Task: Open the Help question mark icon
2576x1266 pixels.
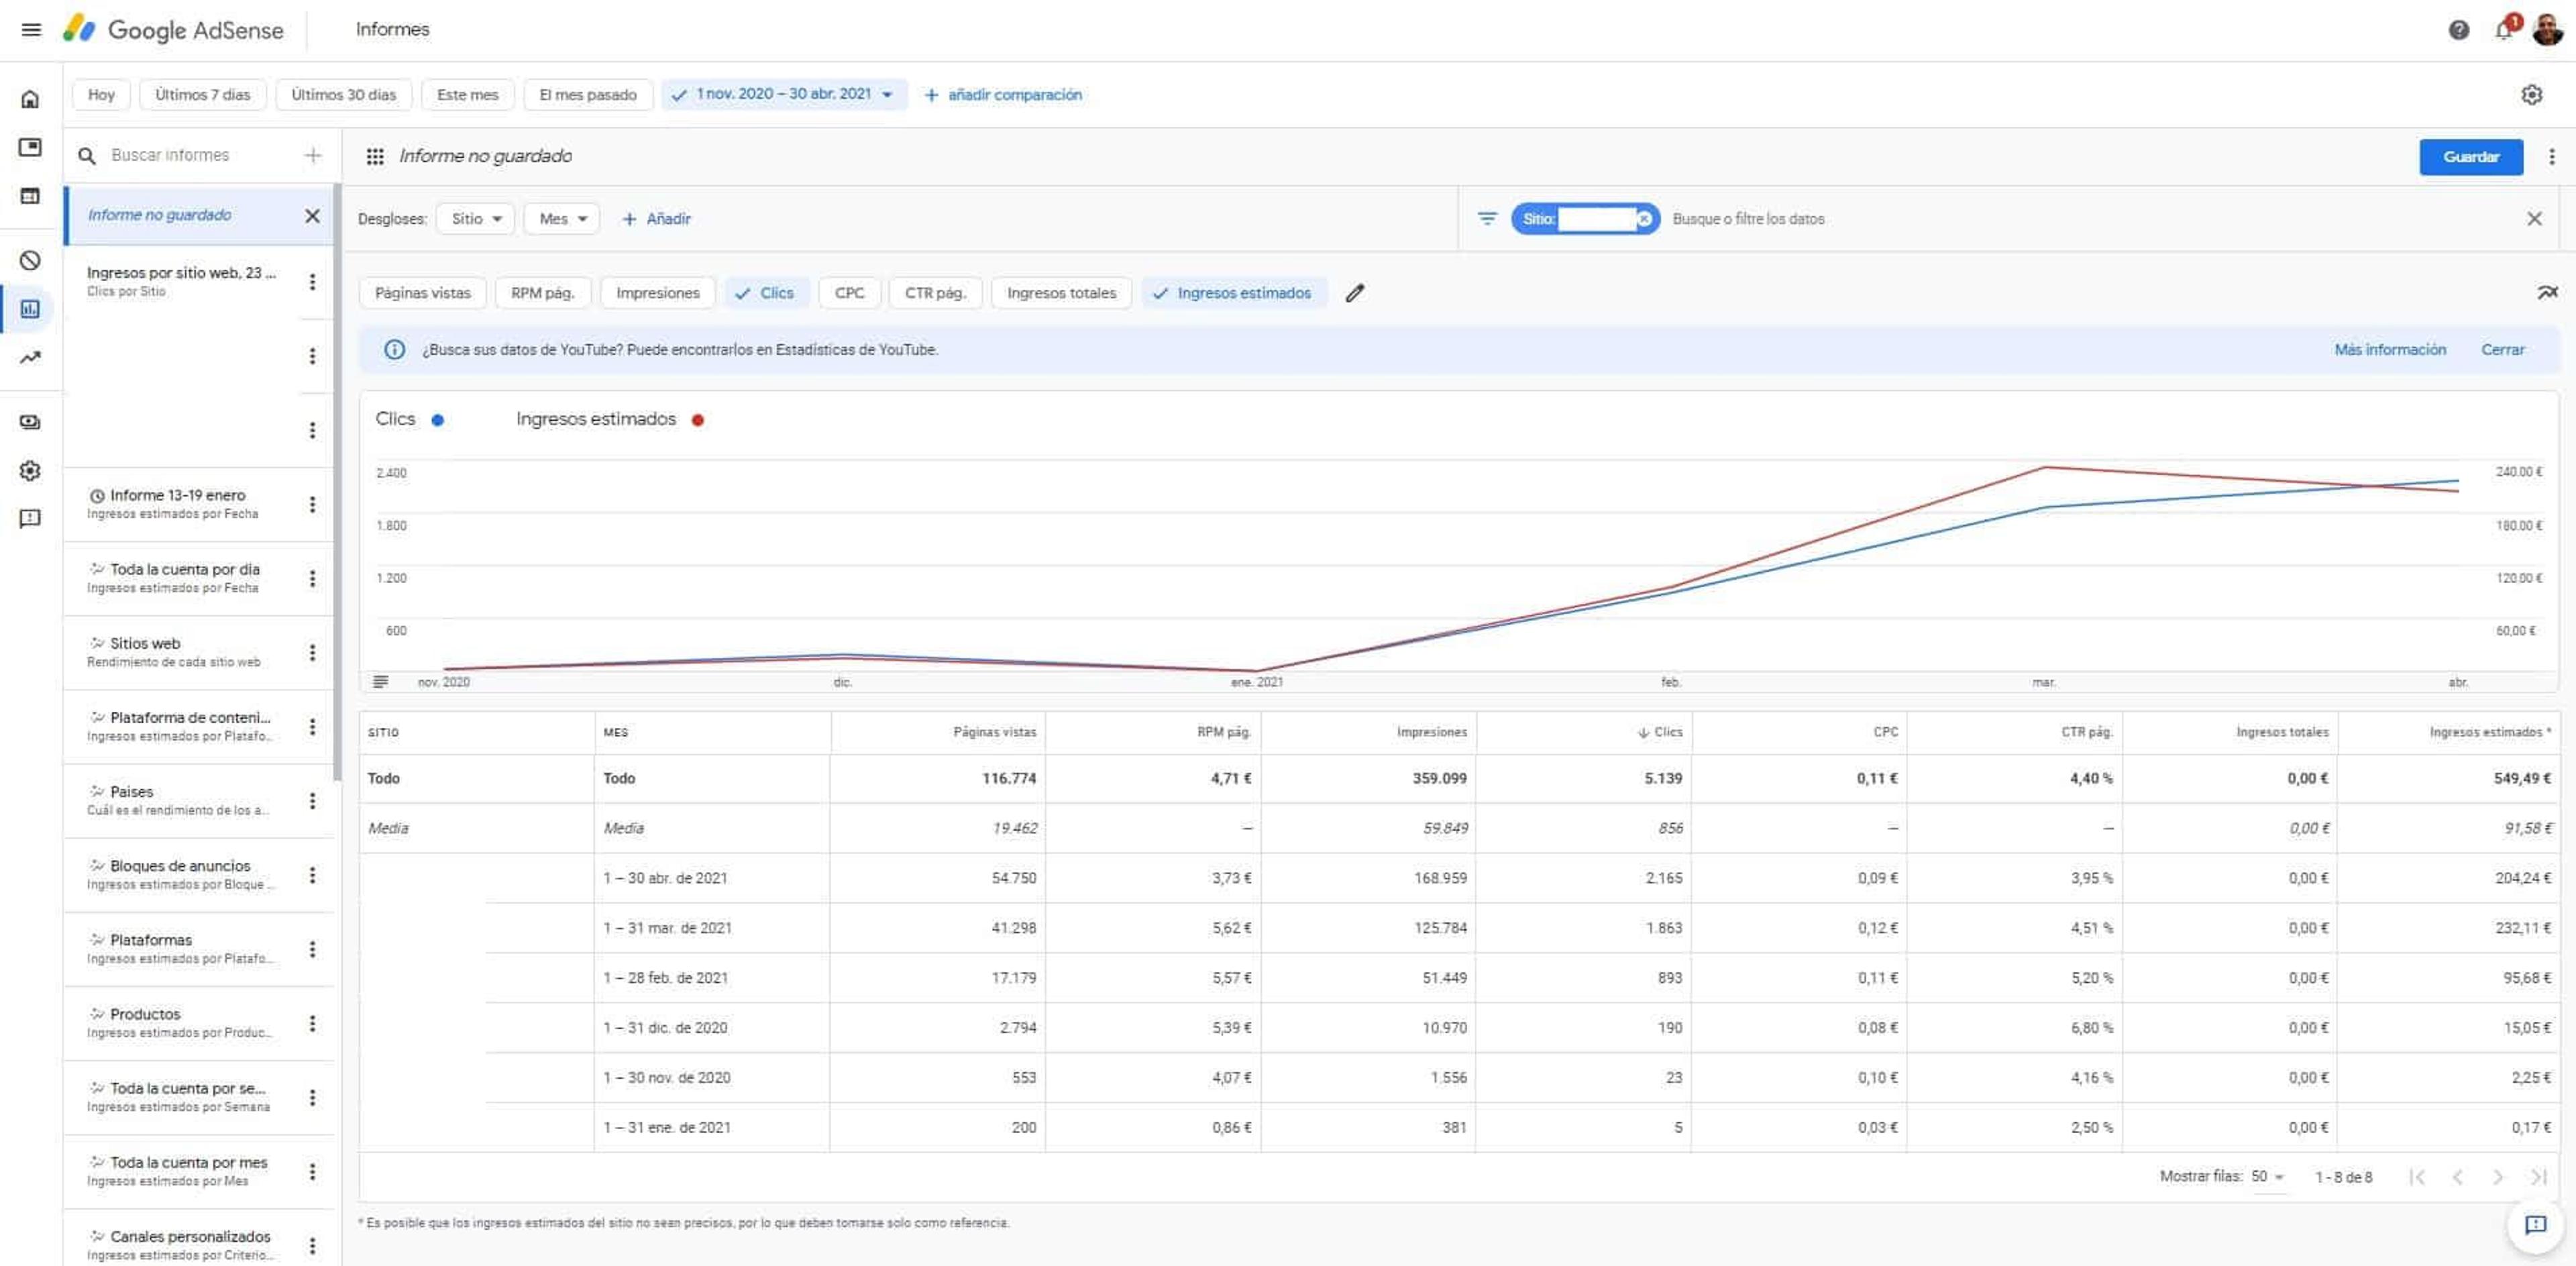Action: (x=2459, y=30)
